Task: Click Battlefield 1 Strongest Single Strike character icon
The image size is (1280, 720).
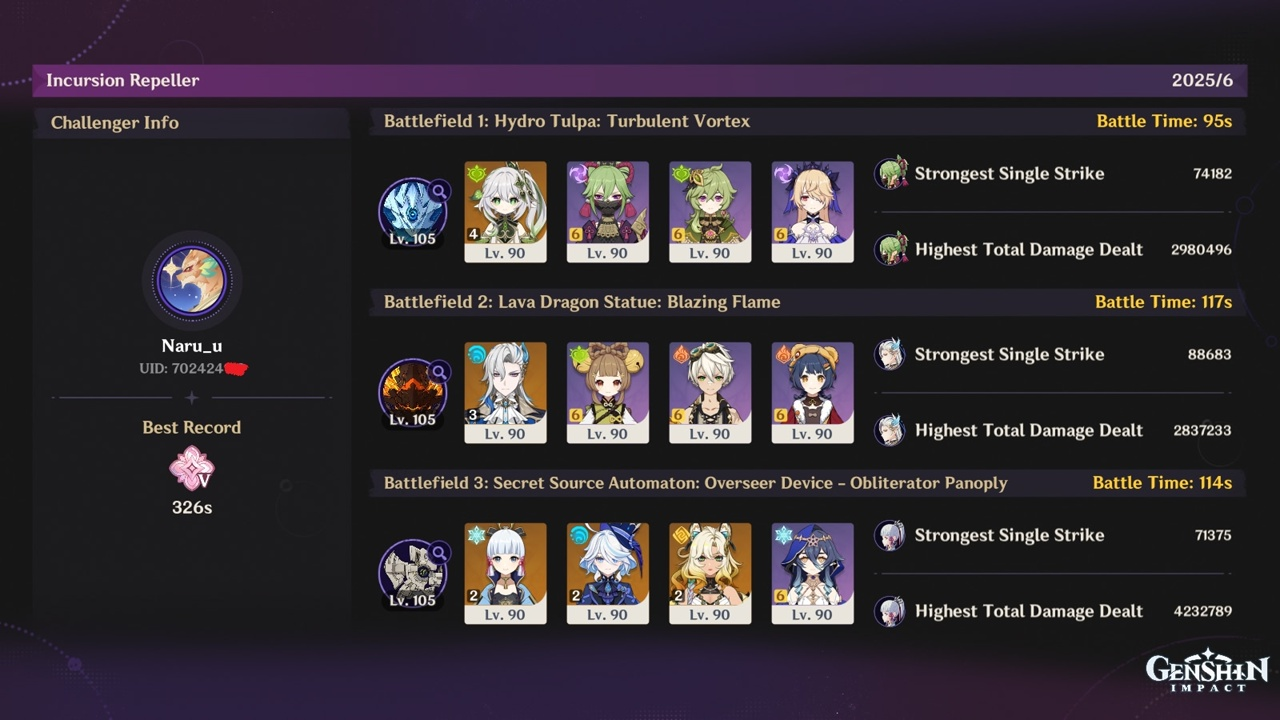Action: coord(890,173)
